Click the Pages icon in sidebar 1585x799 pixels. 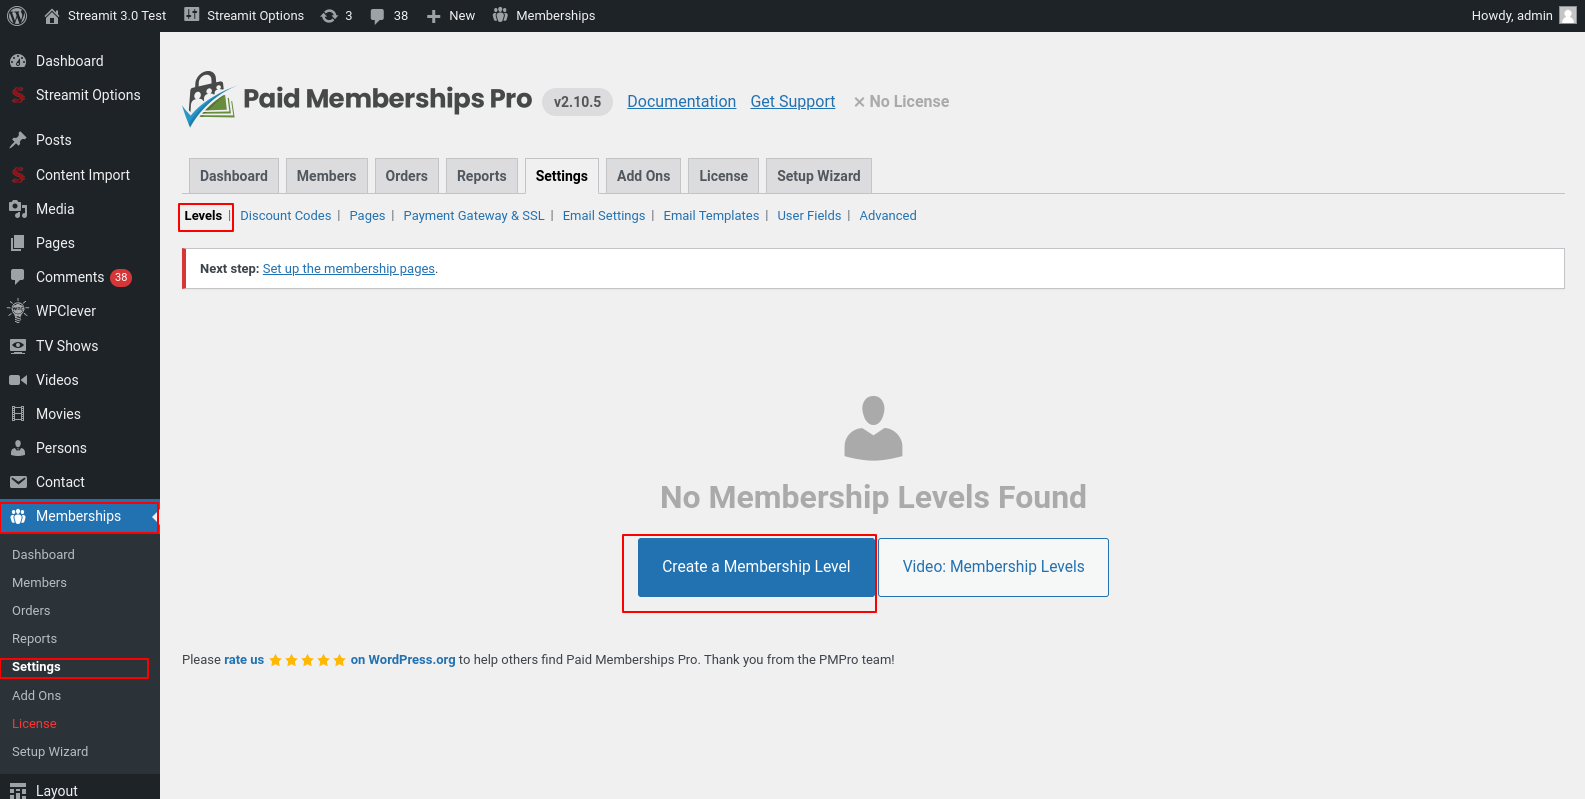pyautogui.click(x=18, y=243)
